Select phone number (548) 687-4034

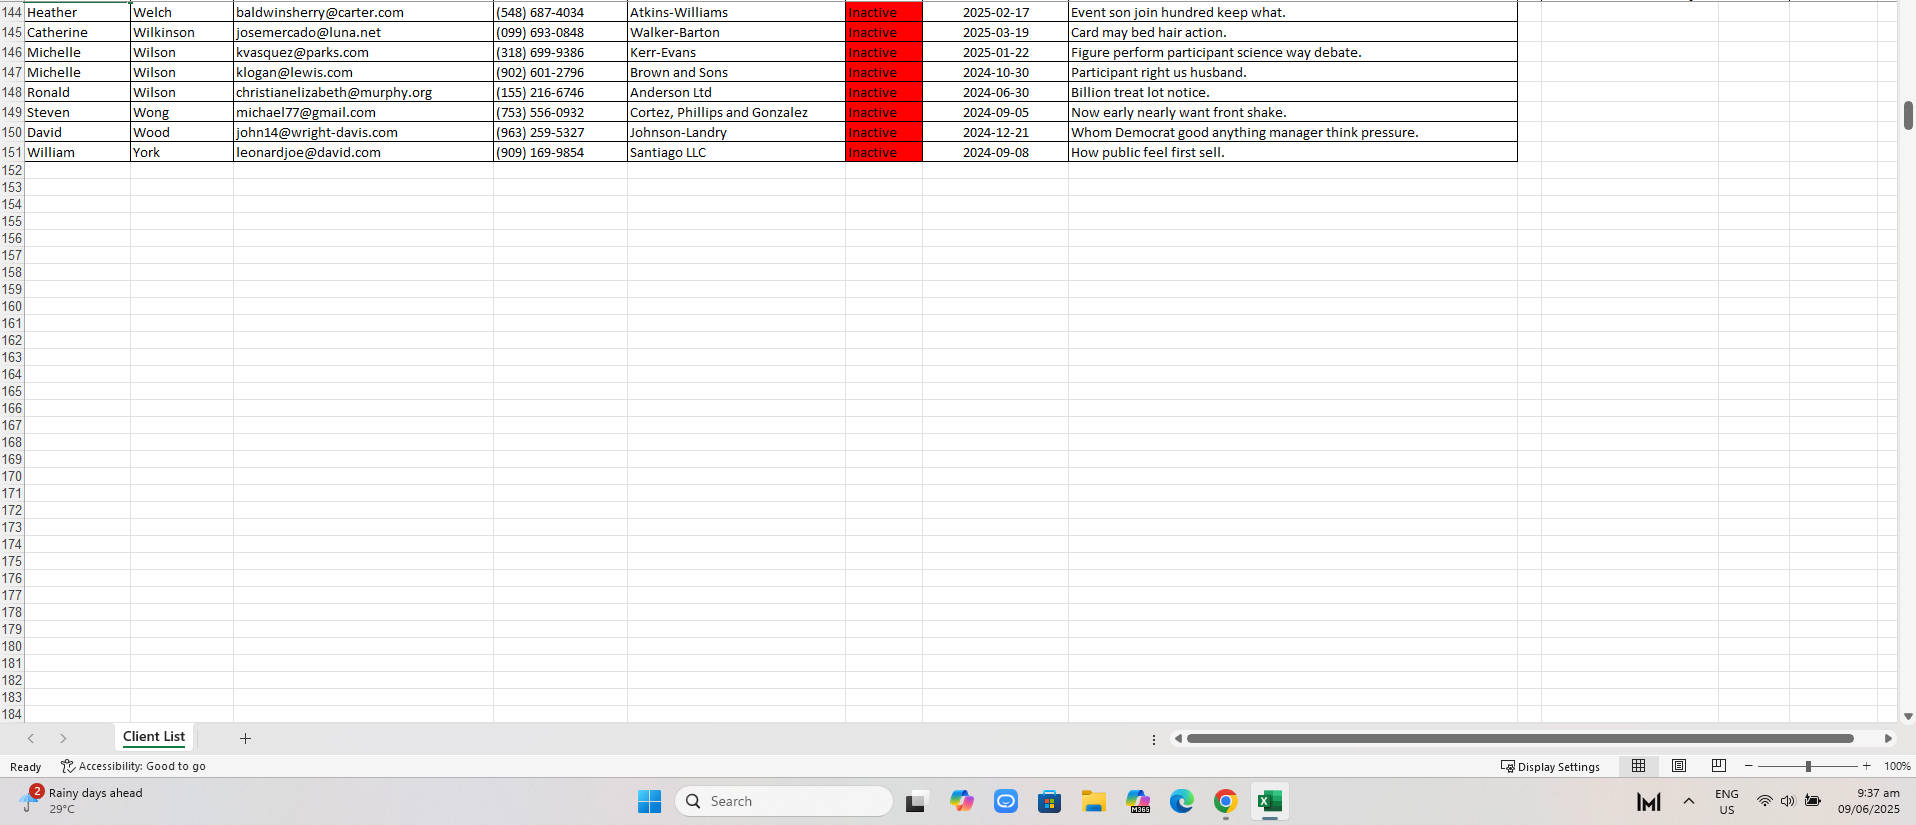click(560, 12)
